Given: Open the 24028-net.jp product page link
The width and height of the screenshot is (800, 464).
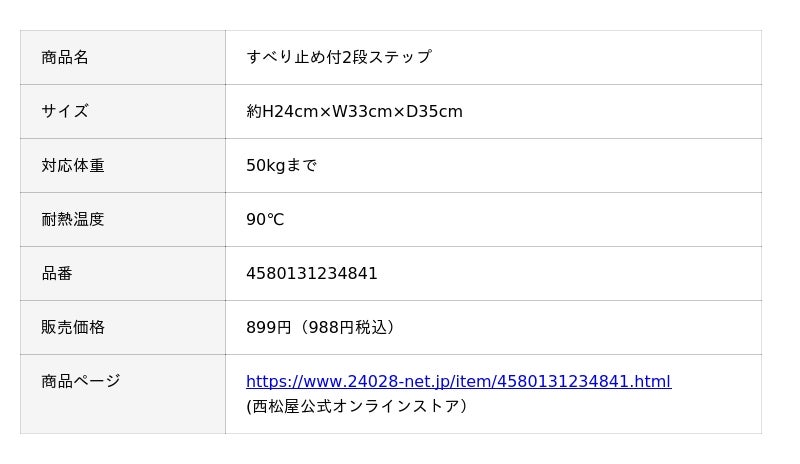Looking at the screenshot, I should (458, 381).
